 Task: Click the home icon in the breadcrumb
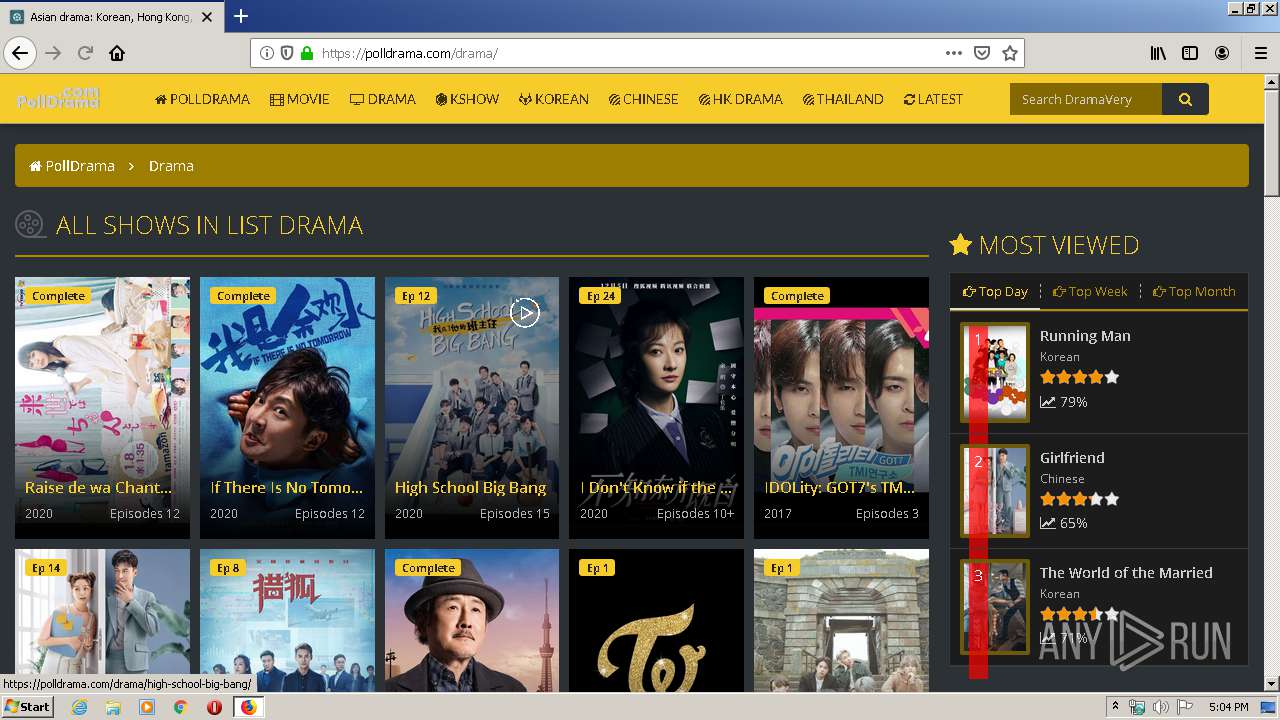[35, 166]
